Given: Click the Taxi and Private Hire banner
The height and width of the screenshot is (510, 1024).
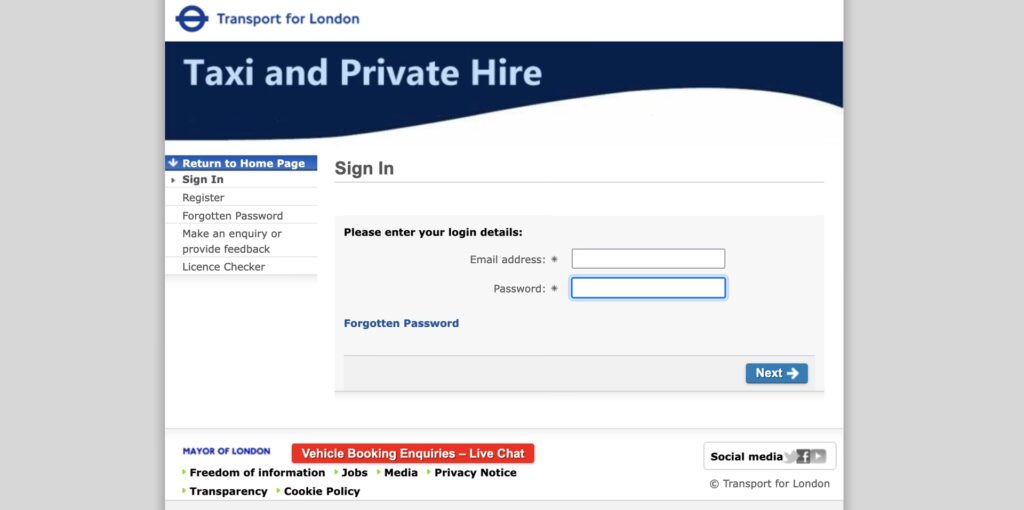Looking at the screenshot, I should [x=362, y=73].
